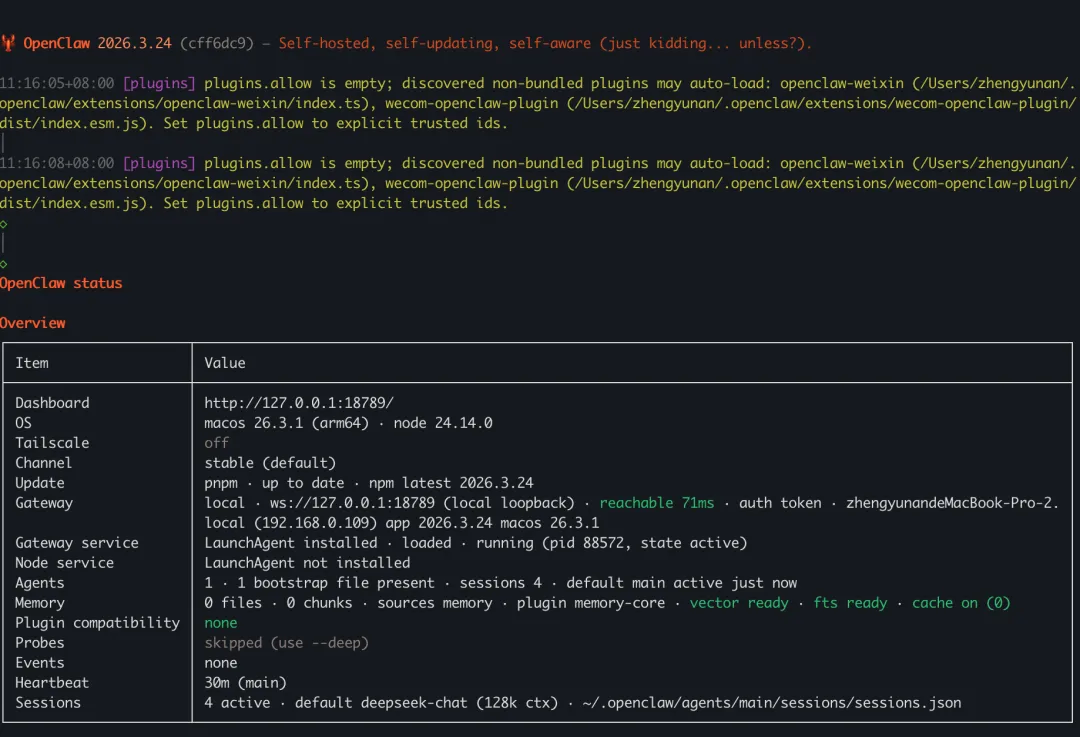The image size is (1080, 737).
Task: Click the Probes row label
Action: tap(40, 643)
